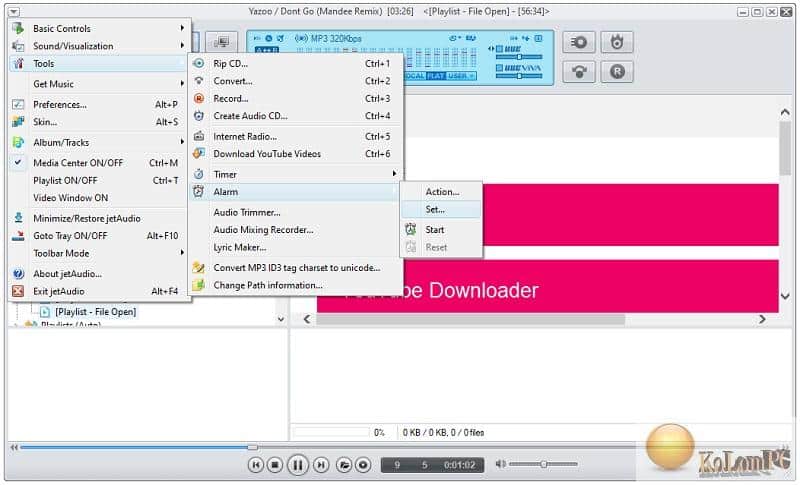Adjust the volume slider
Viewport: 800px width, 485px height.
click(544, 464)
